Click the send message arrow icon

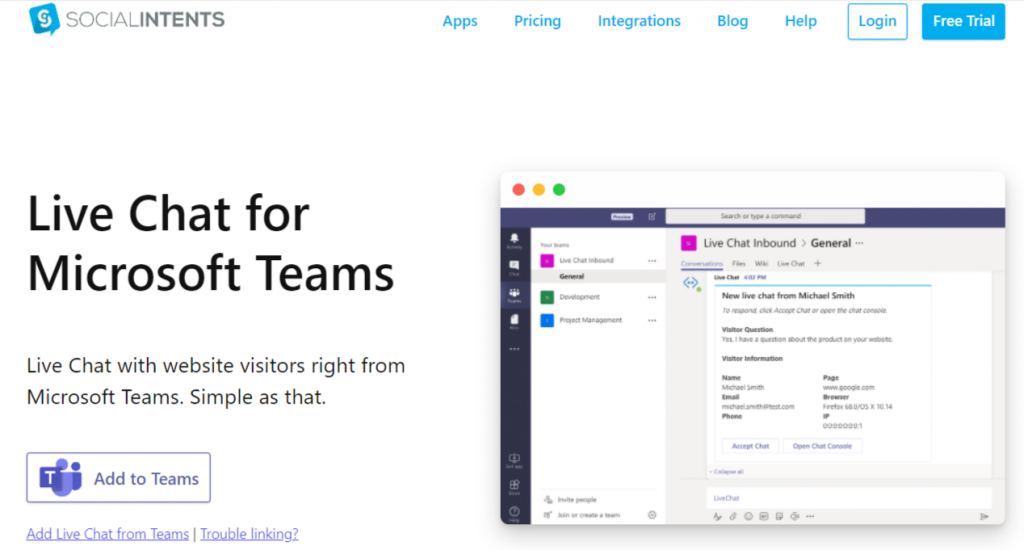tap(984, 516)
